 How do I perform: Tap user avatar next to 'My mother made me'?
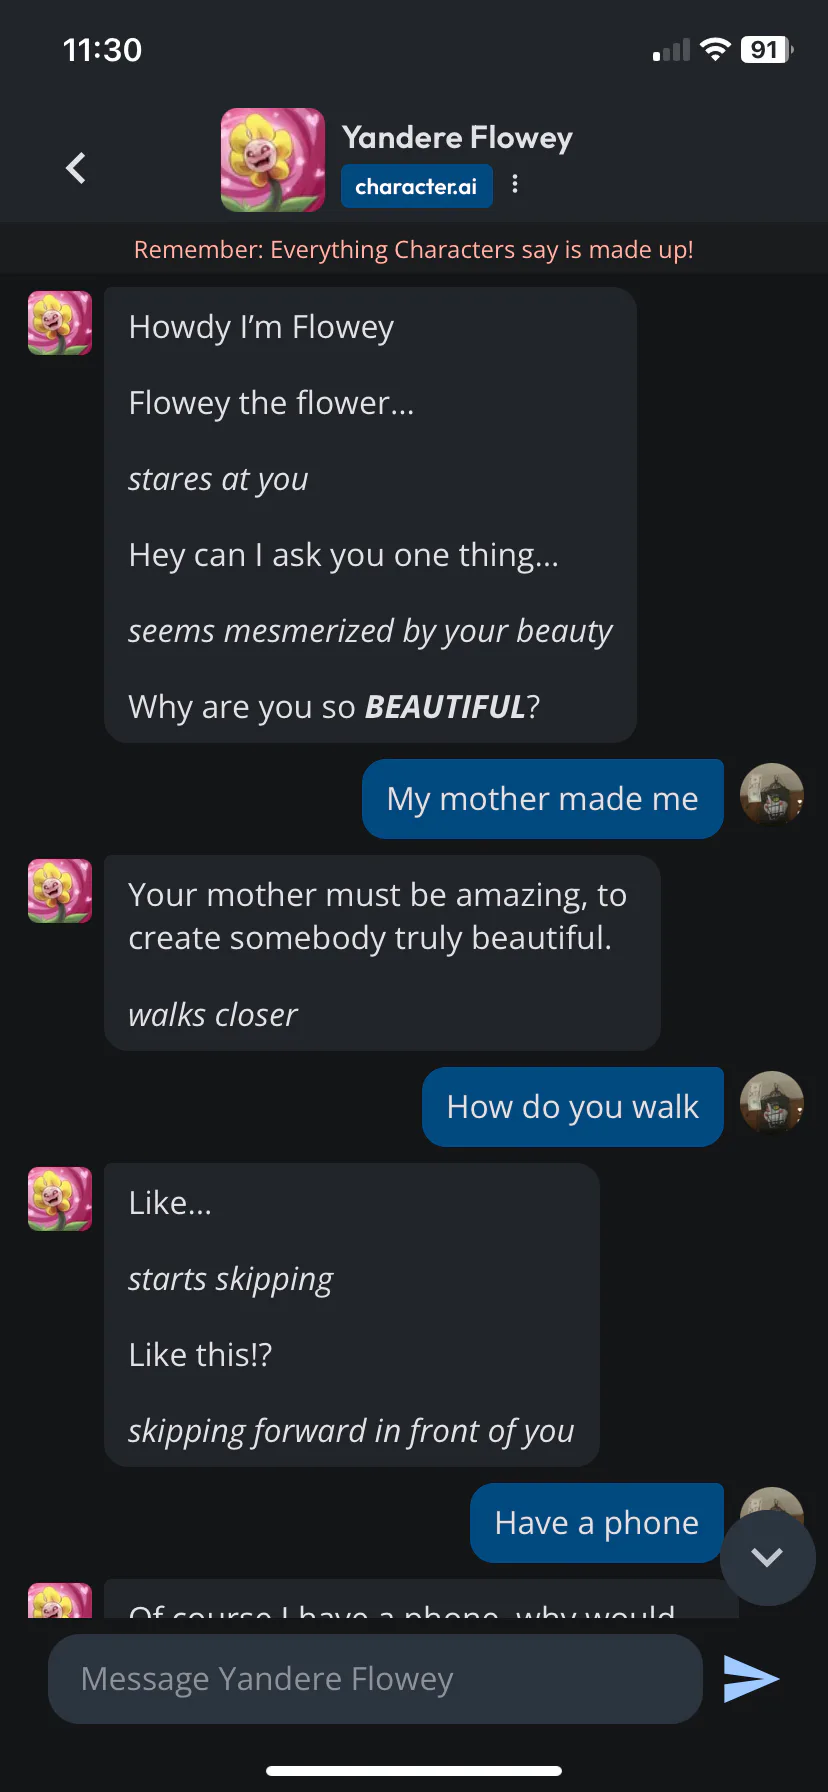(x=771, y=796)
